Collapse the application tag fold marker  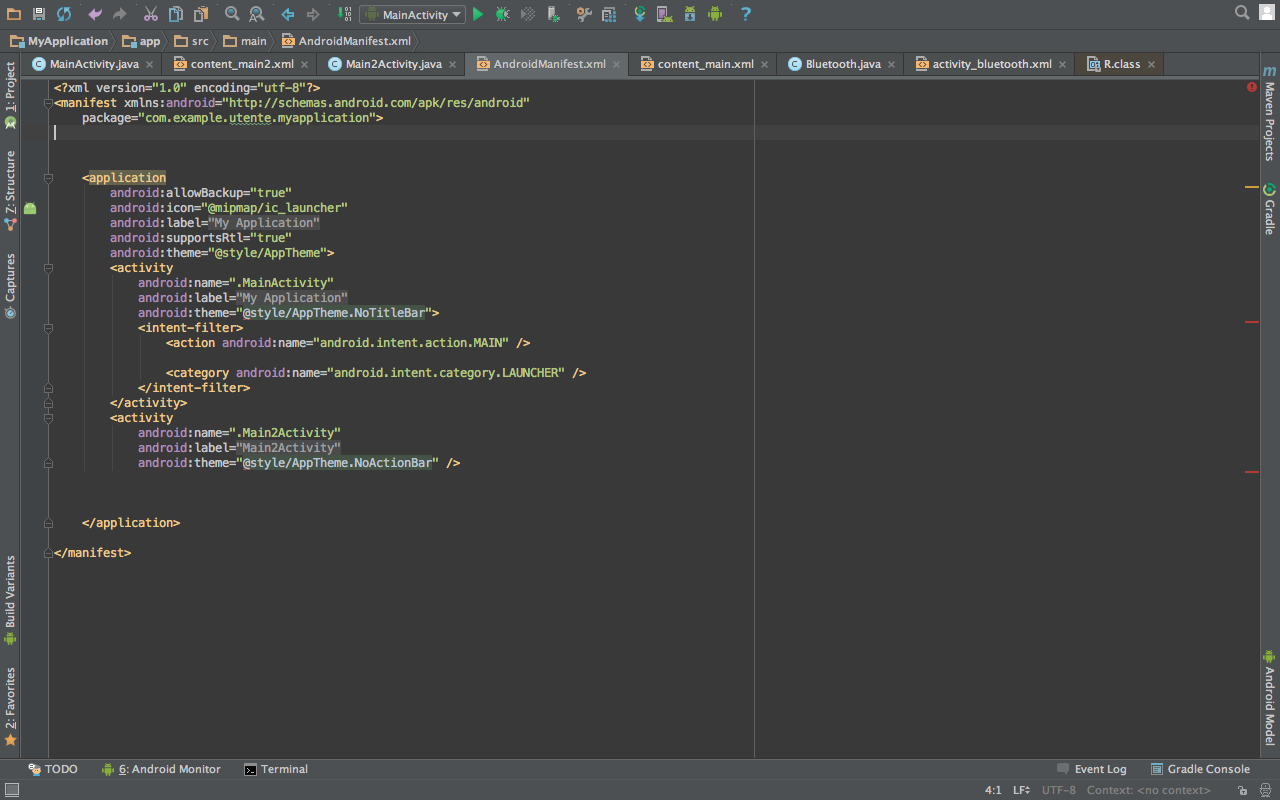click(x=48, y=178)
